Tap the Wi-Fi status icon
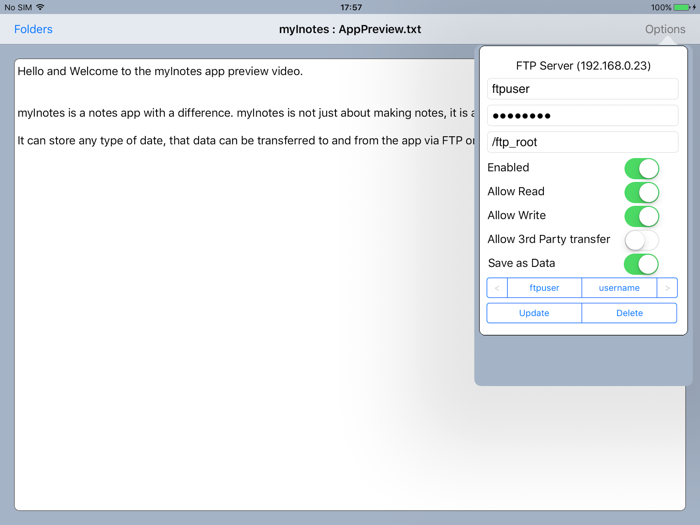Viewport: 700px width, 525px height. coord(40,7)
